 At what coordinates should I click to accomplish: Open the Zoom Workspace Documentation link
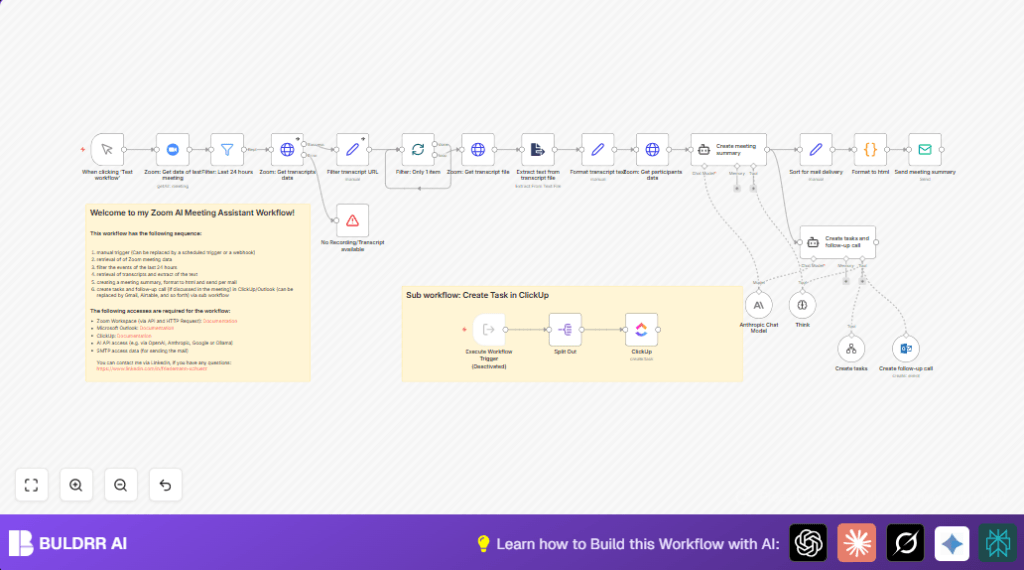coord(220,321)
